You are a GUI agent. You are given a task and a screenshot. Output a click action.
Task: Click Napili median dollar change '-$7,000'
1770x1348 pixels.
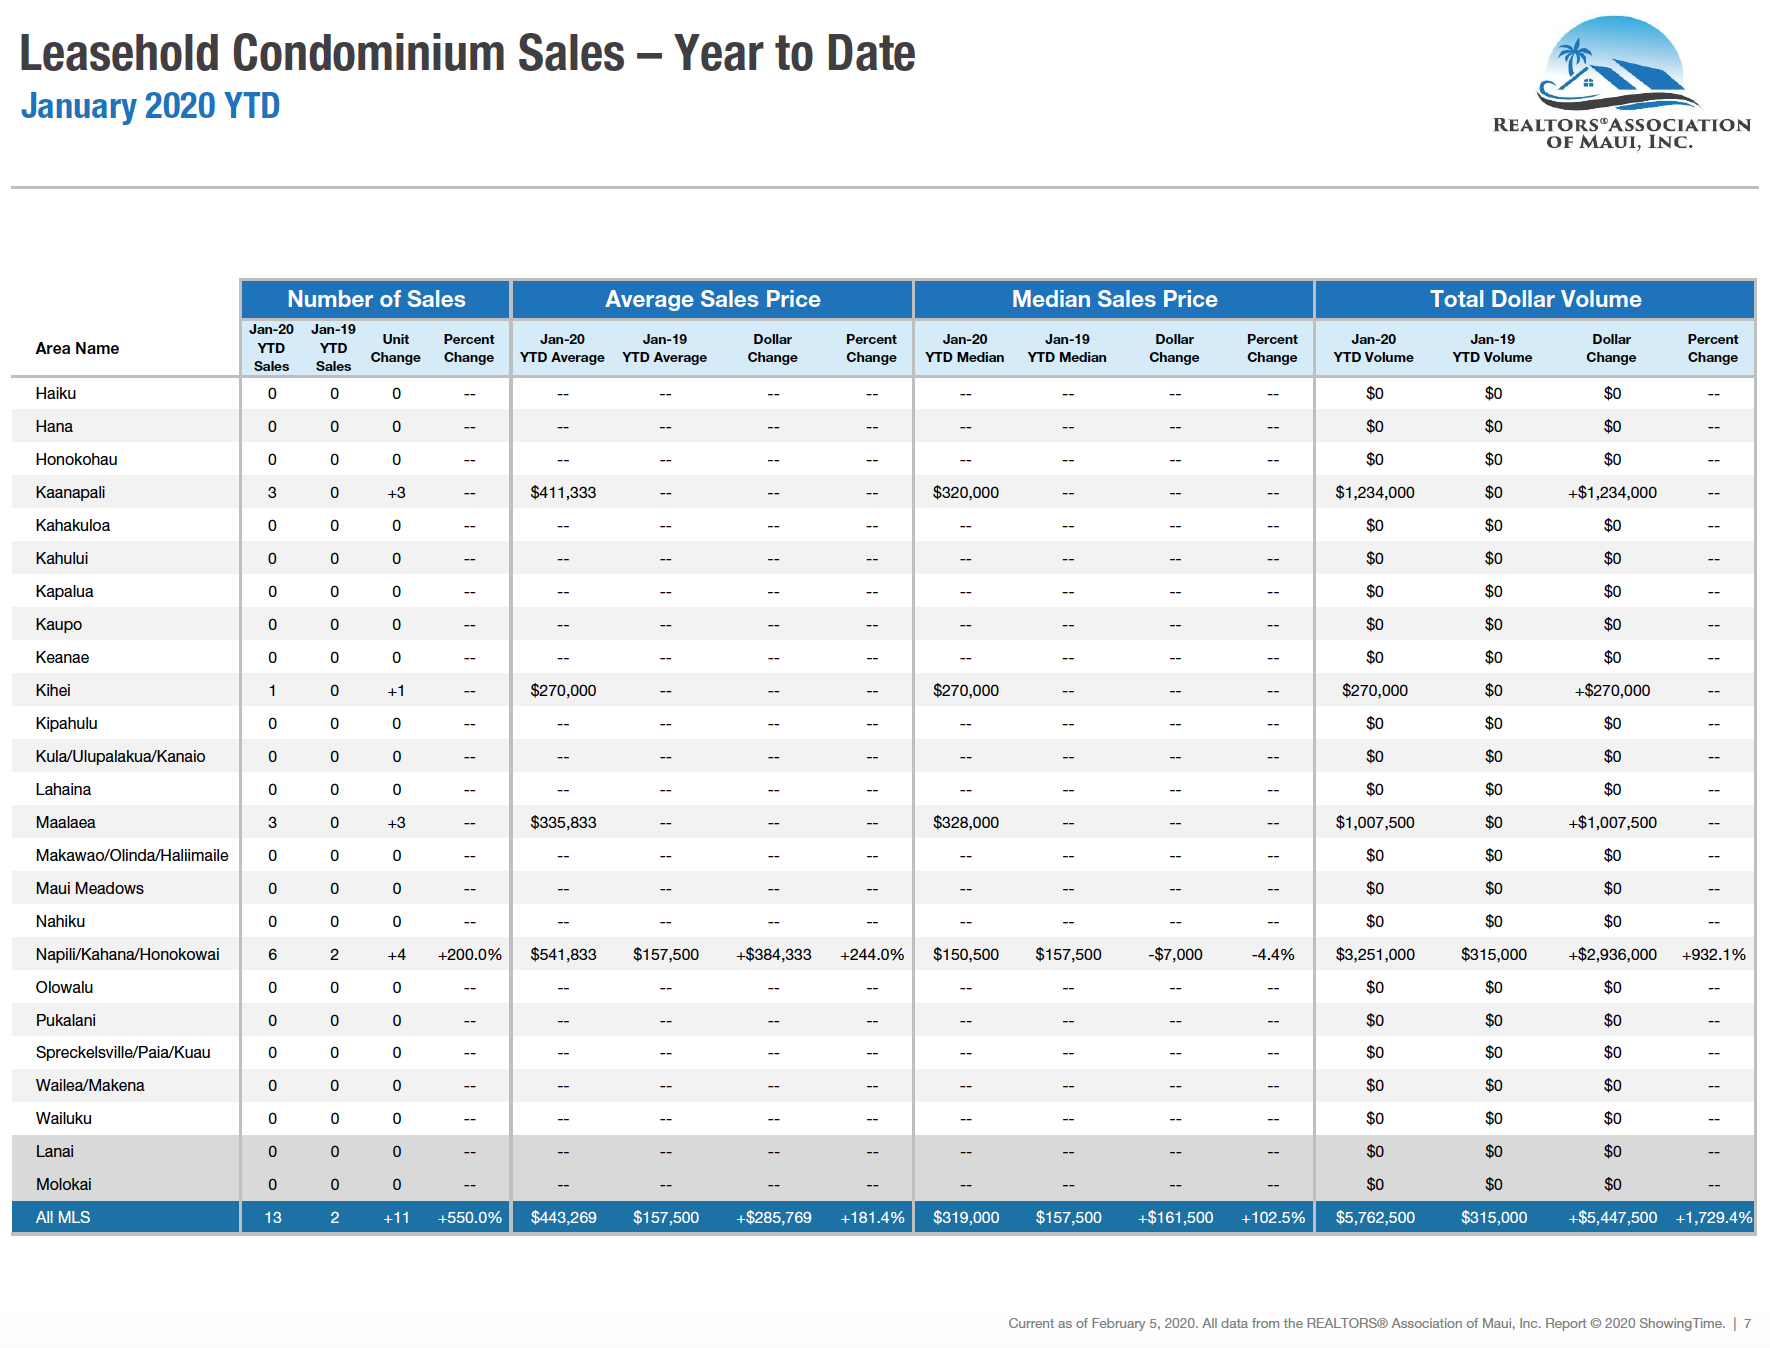coord(1175,954)
